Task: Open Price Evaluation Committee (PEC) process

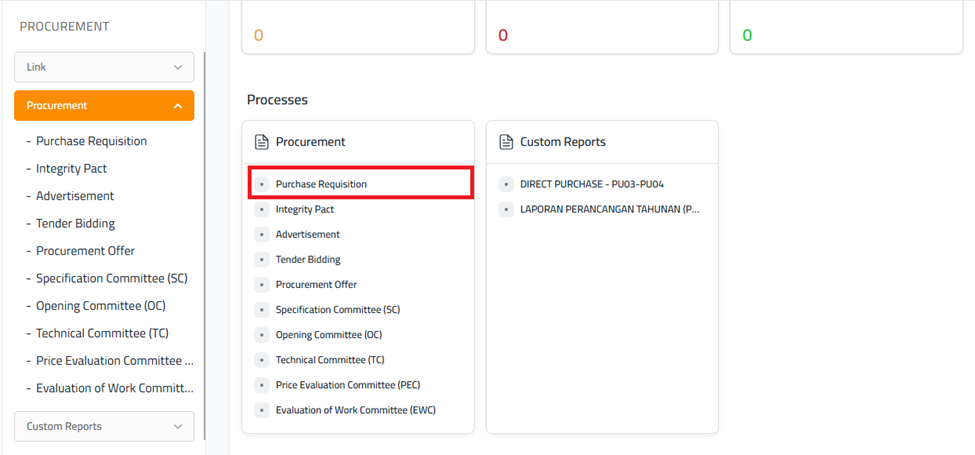Action: pyautogui.click(x=347, y=385)
